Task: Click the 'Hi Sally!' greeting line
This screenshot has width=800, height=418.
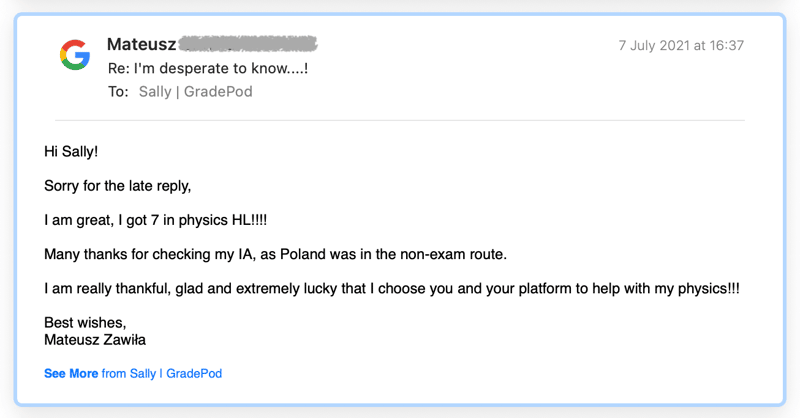Action: tap(71, 152)
